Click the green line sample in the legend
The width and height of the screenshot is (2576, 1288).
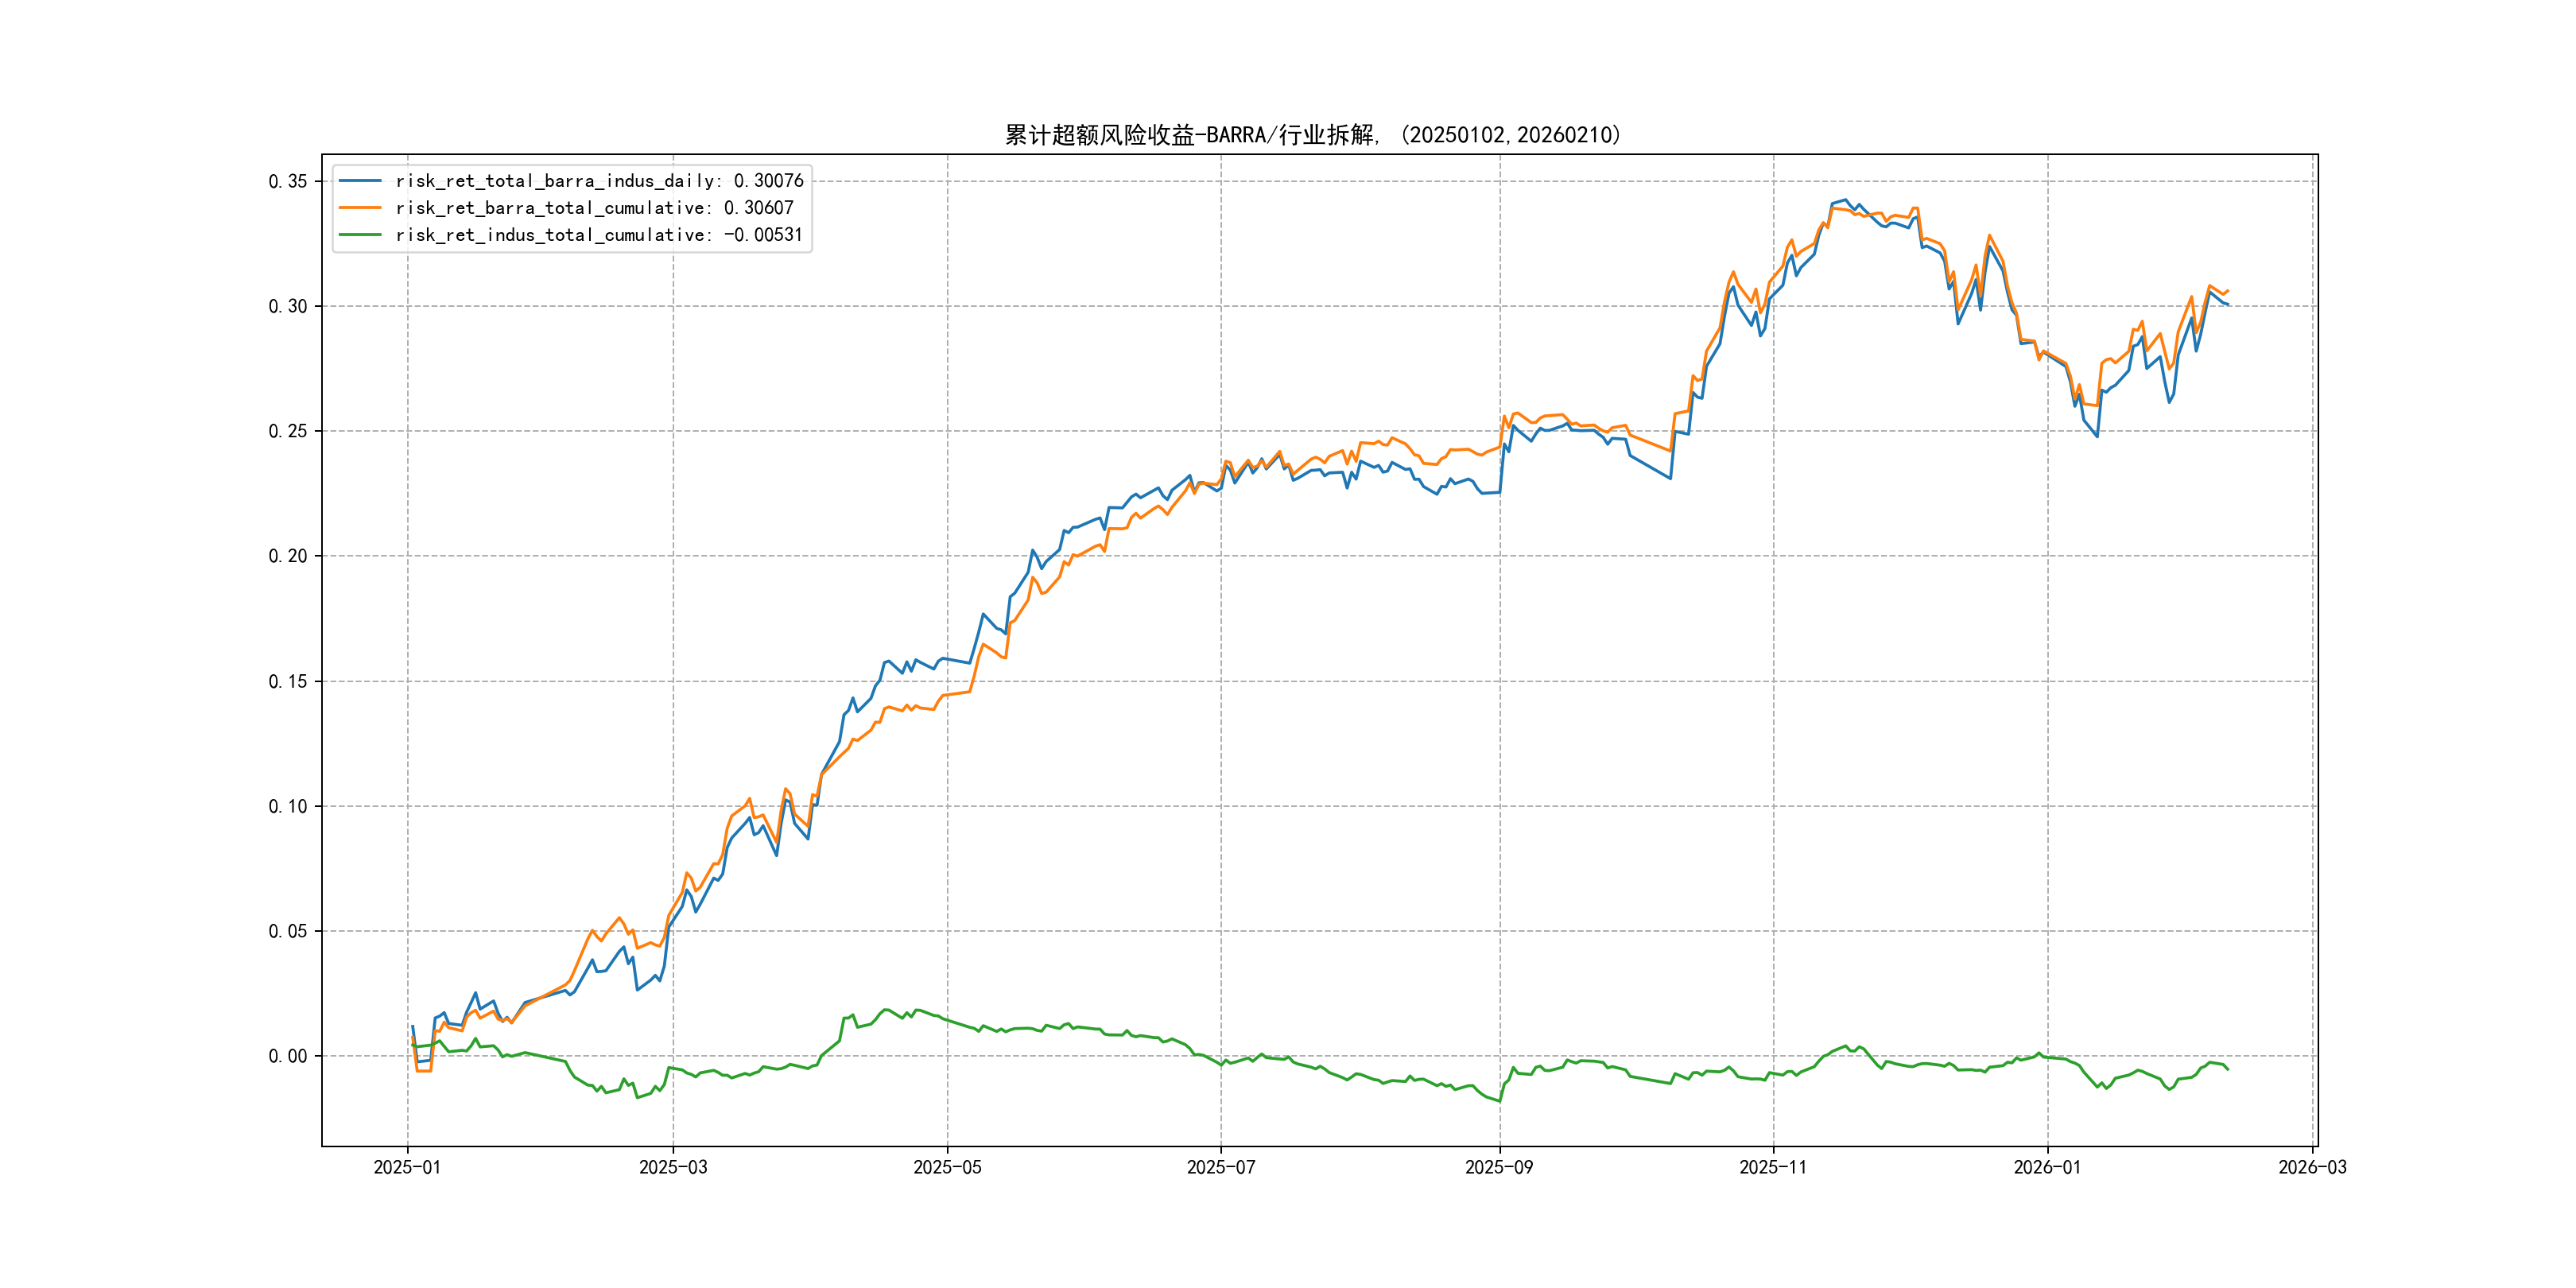360,235
